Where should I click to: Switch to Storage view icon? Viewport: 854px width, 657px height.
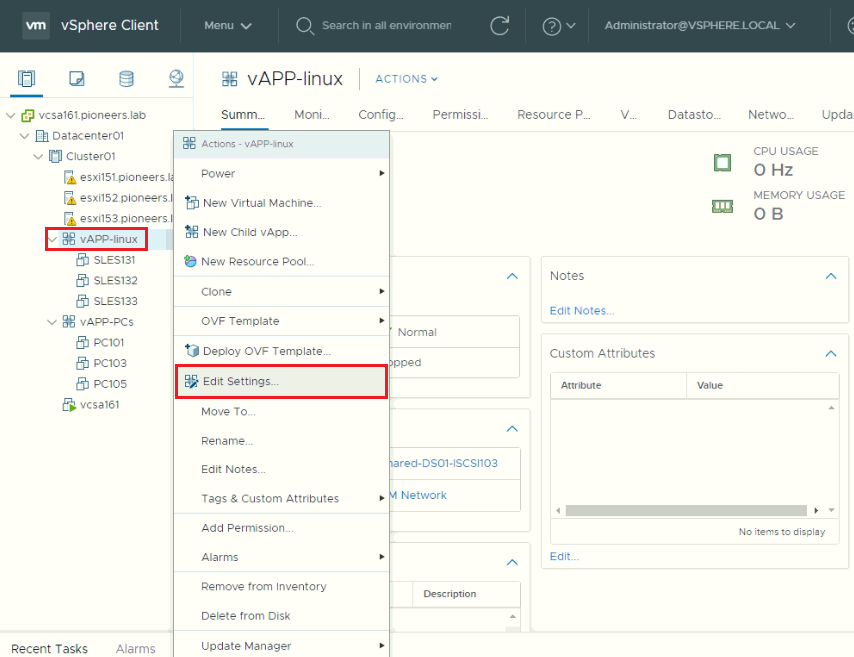click(126, 79)
